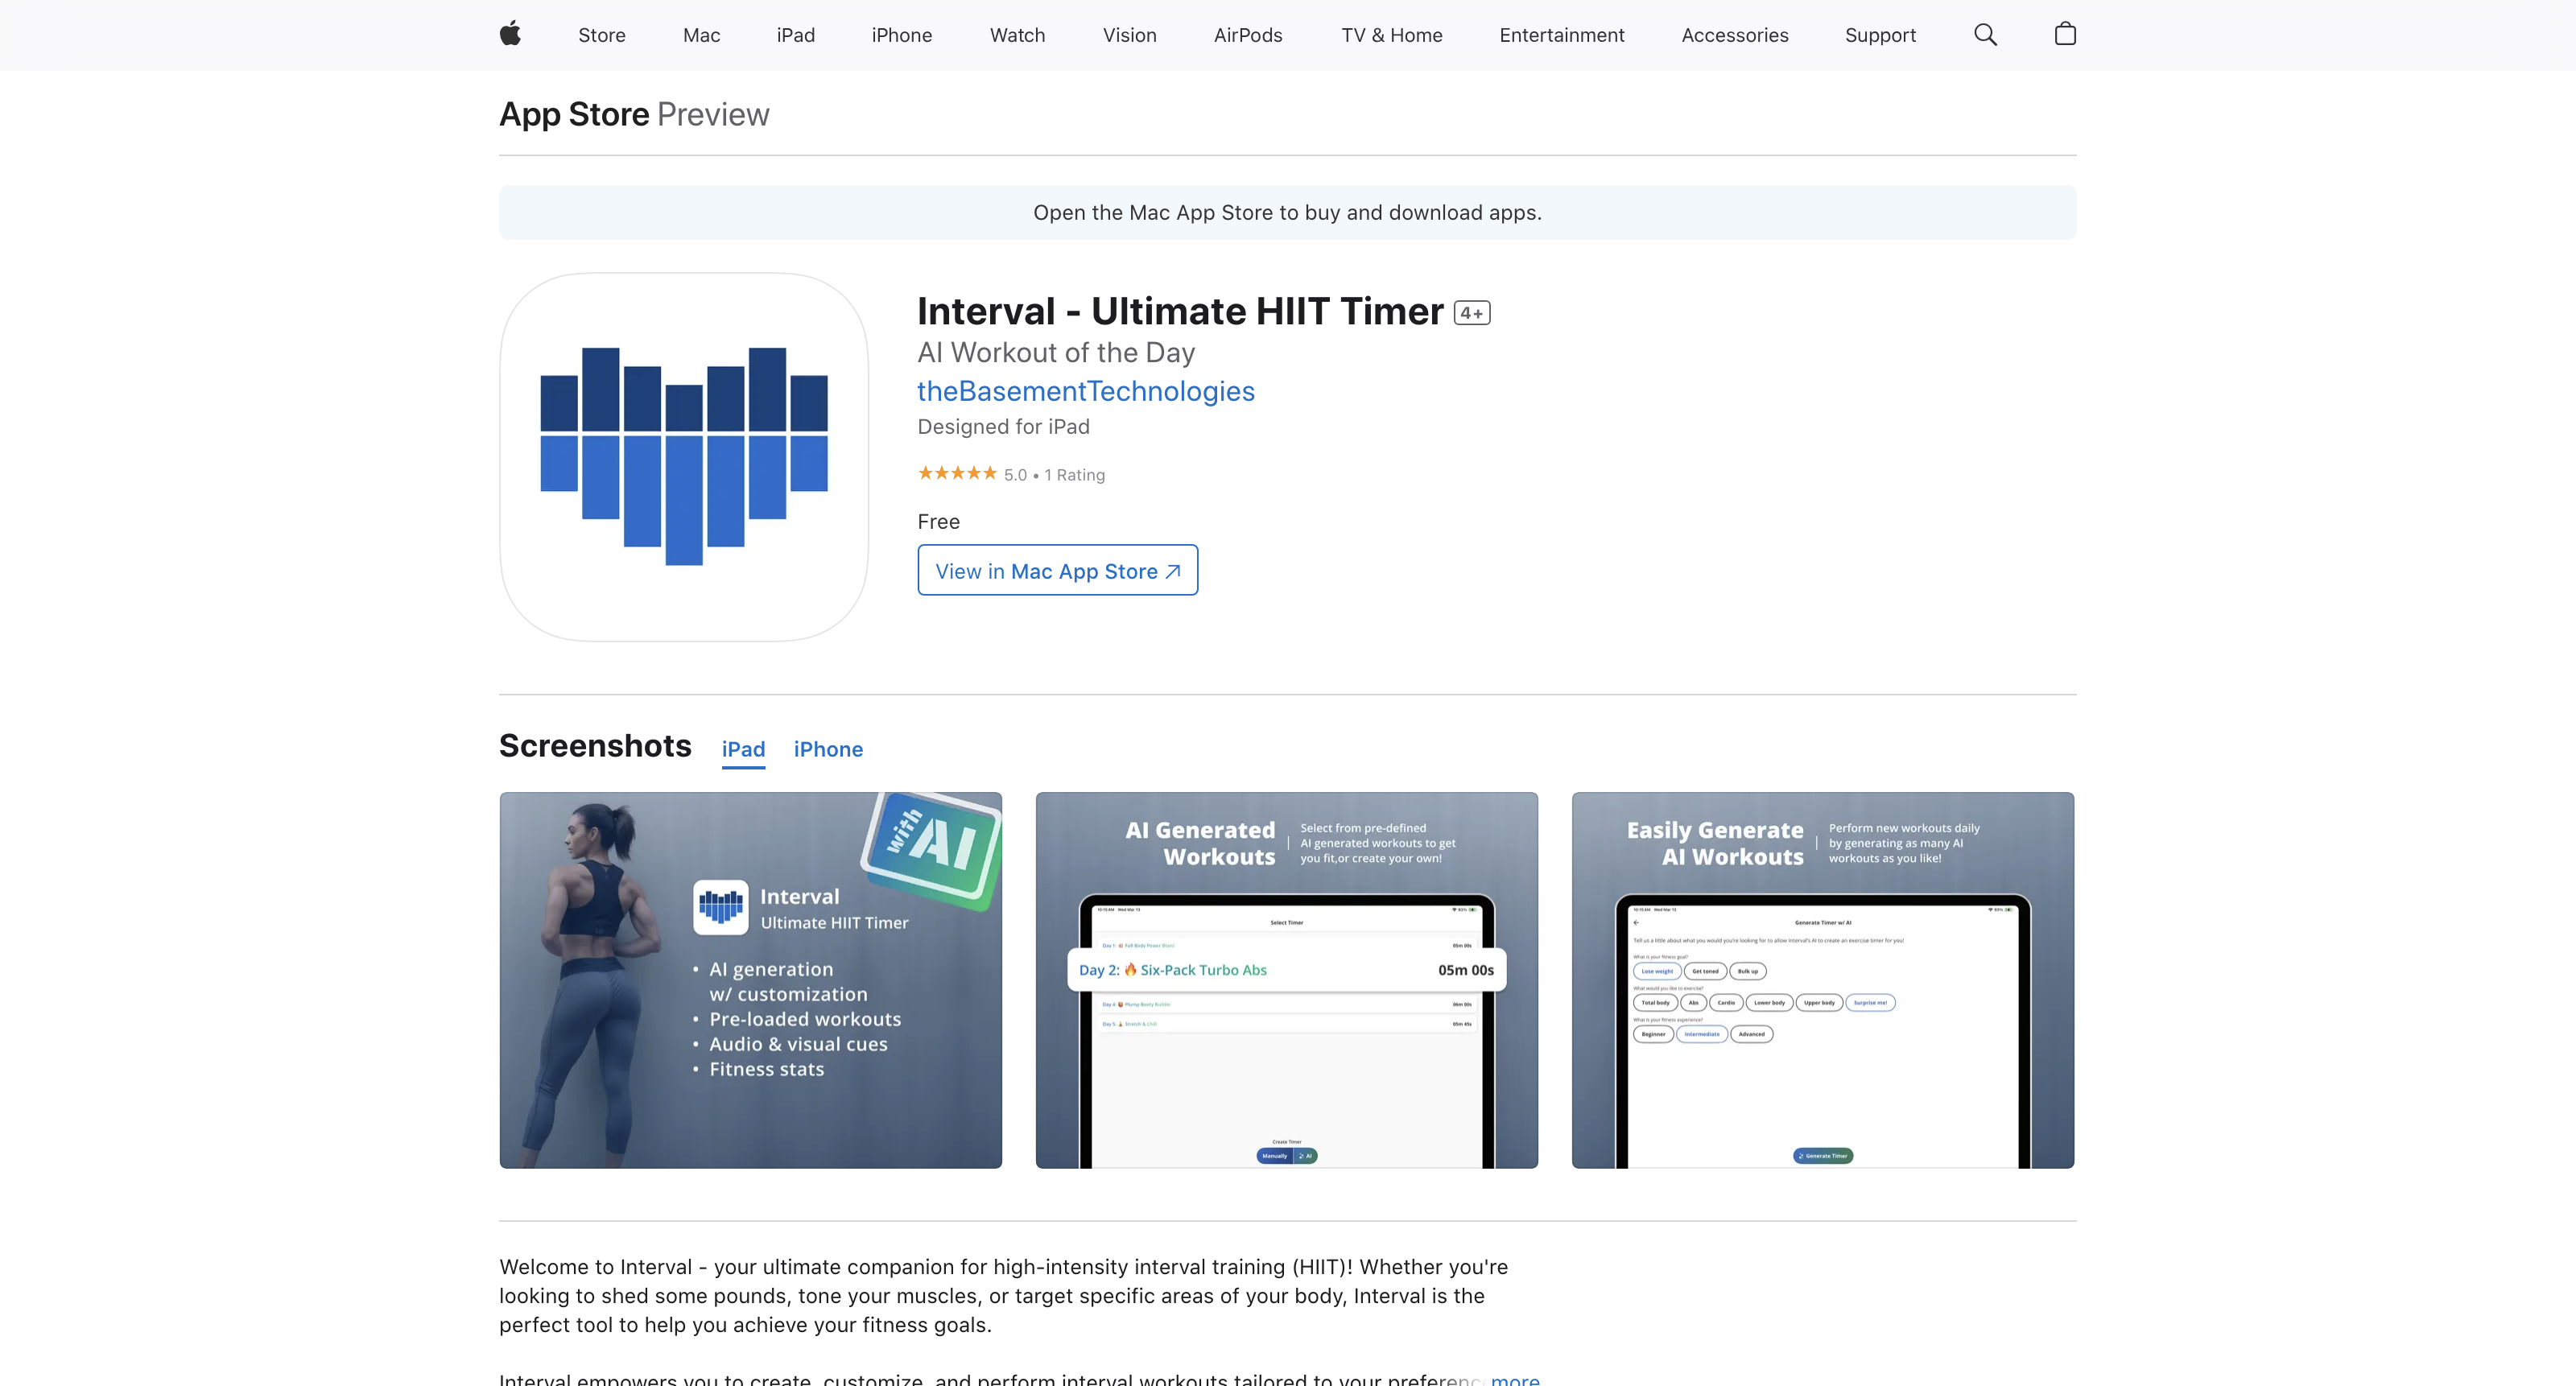This screenshot has height=1386, width=2576.
Task: Click the '5.0 • 1 Rating' text
Action: pos(1054,475)
